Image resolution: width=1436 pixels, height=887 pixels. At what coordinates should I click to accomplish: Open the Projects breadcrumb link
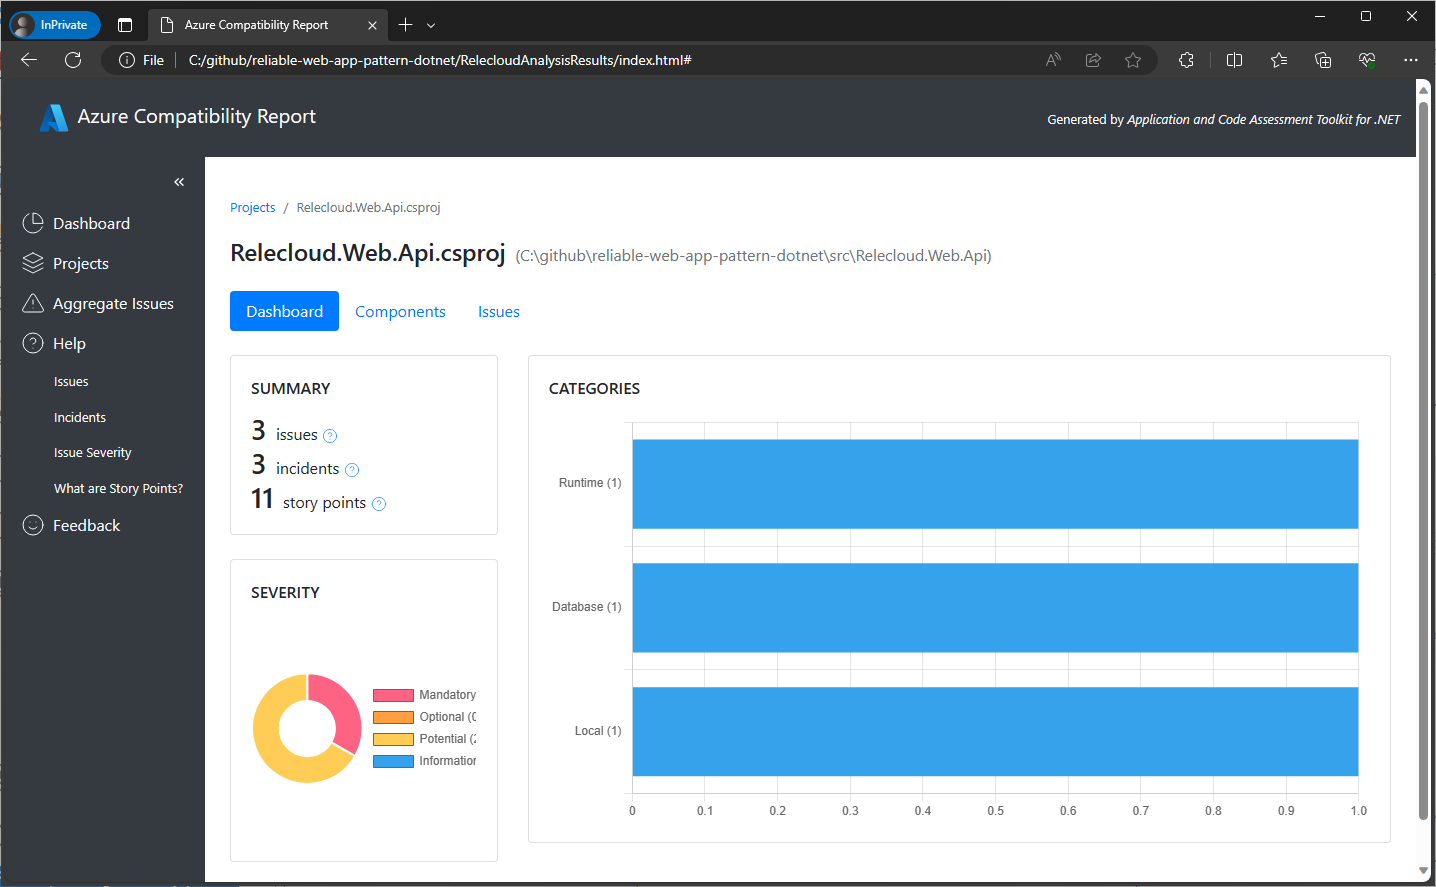pos(252,207)
